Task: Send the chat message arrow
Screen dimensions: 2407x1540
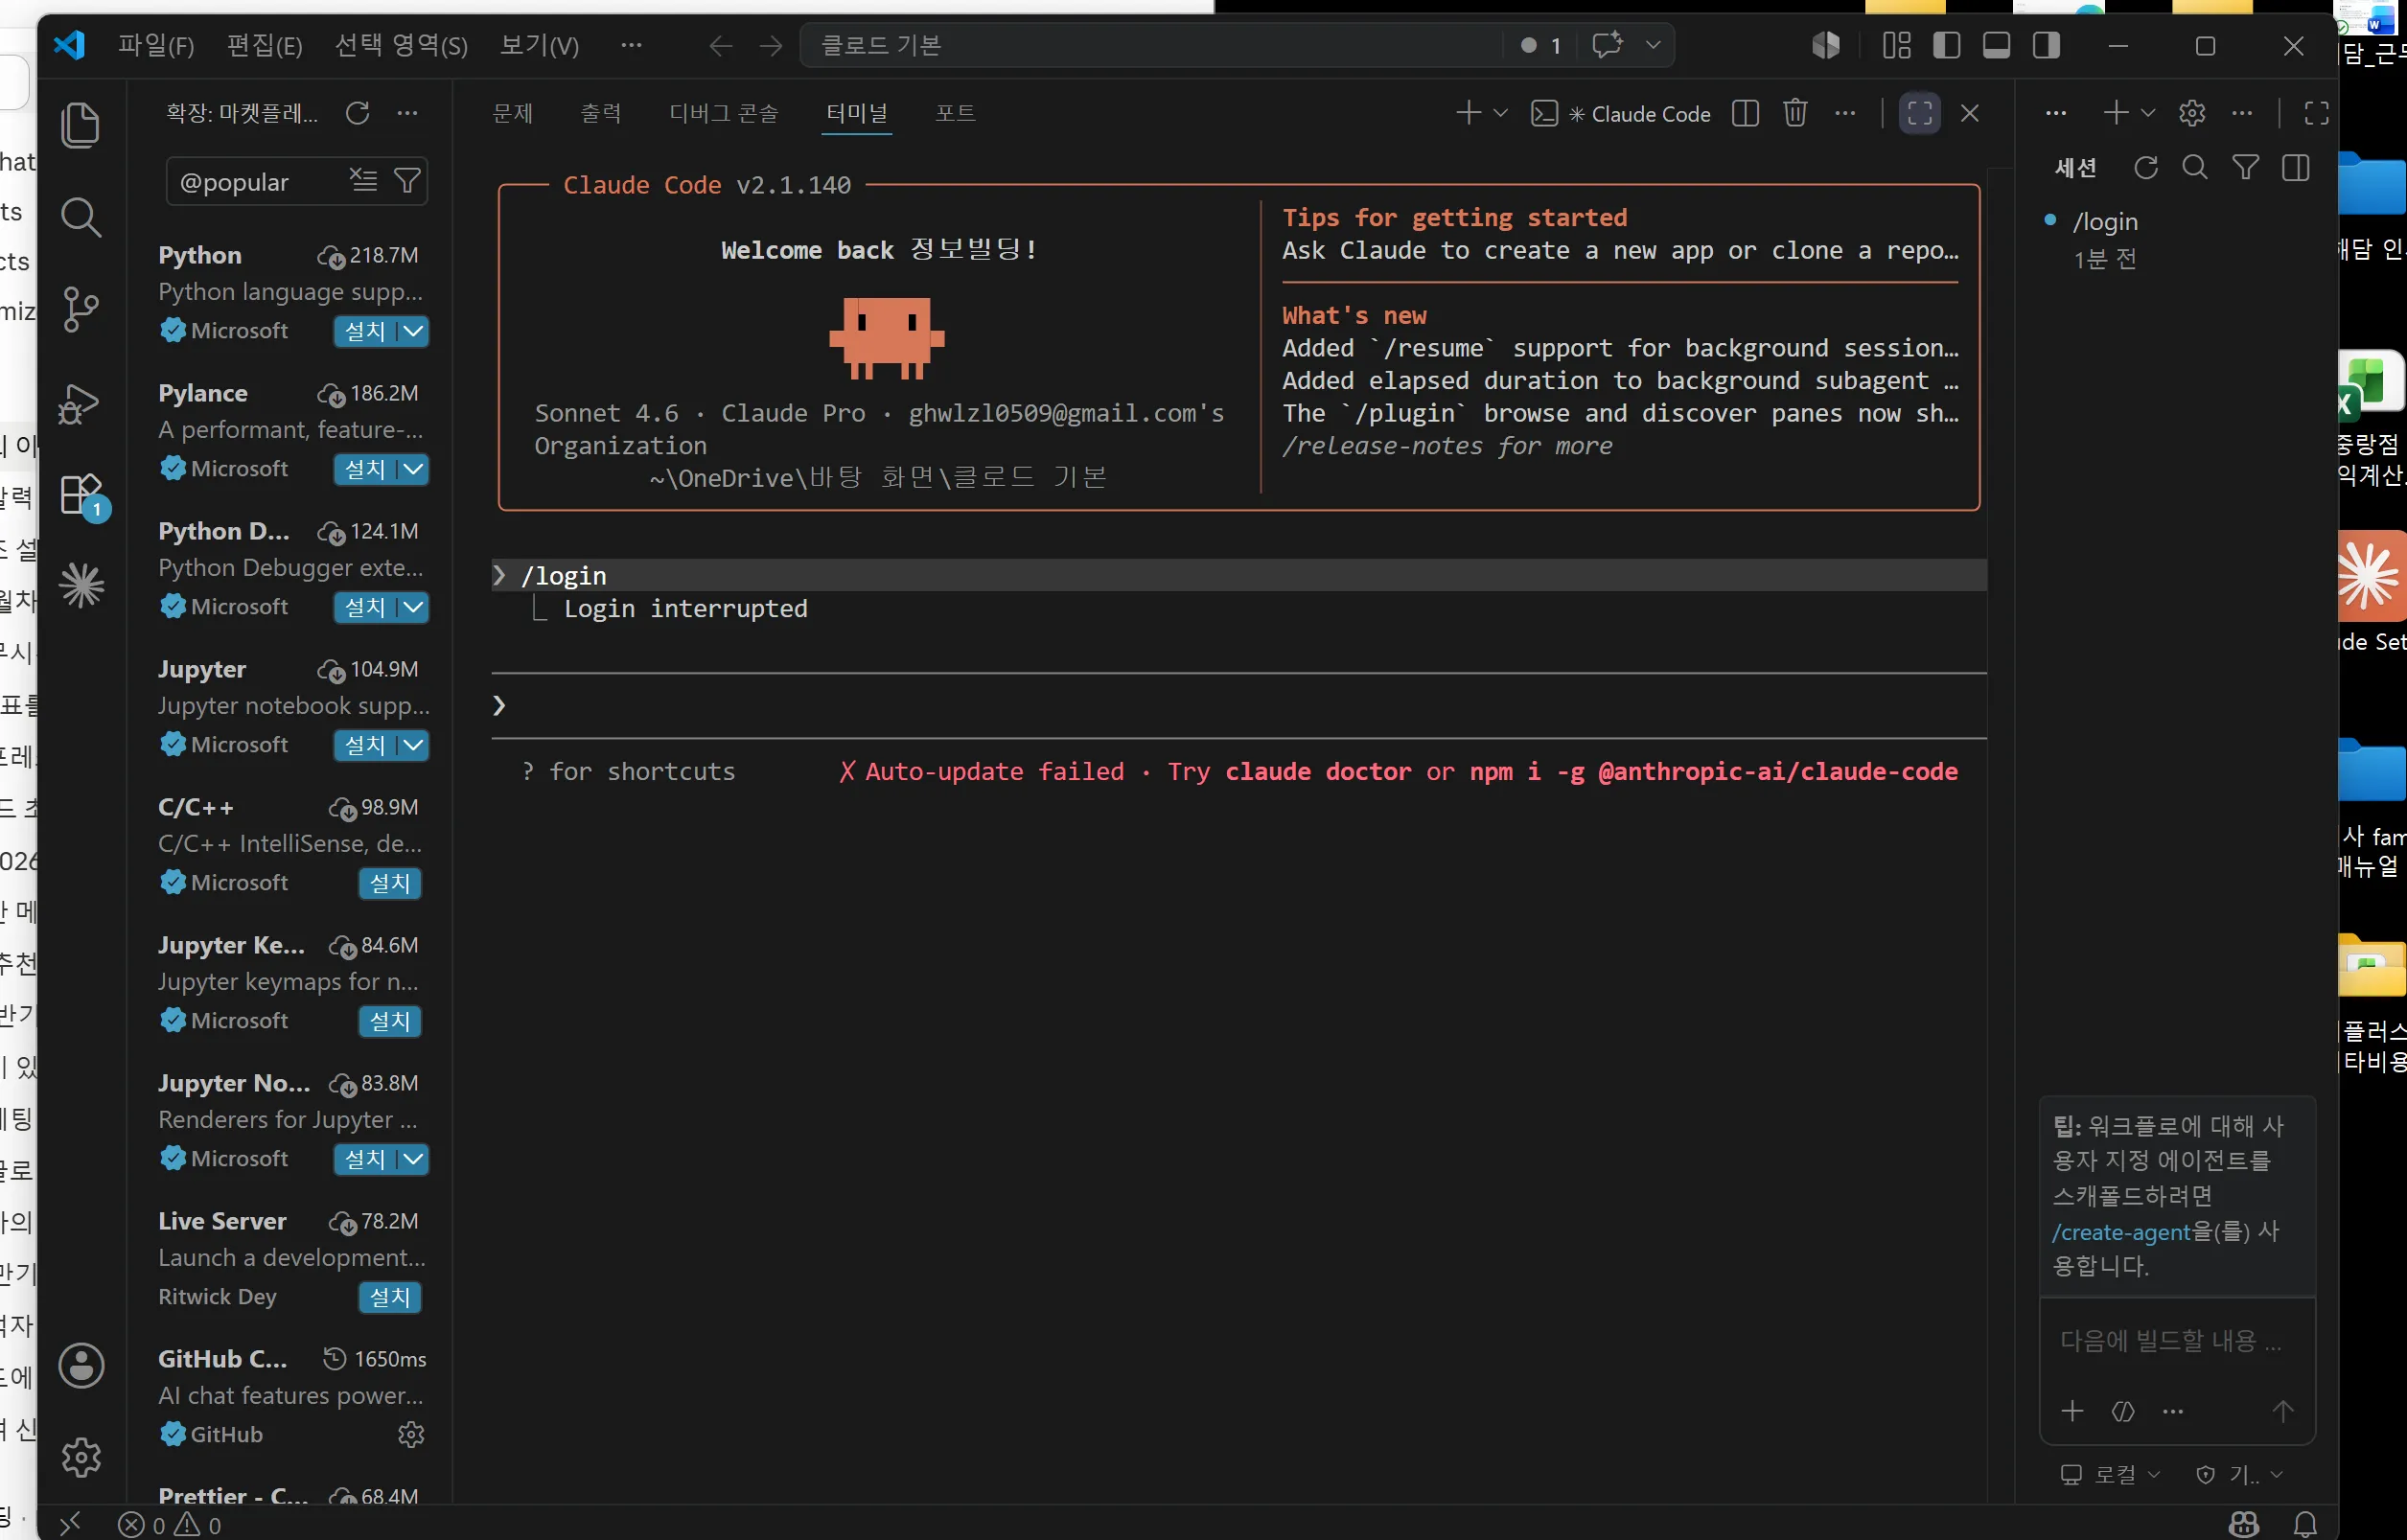Action: (2282, 1411)
